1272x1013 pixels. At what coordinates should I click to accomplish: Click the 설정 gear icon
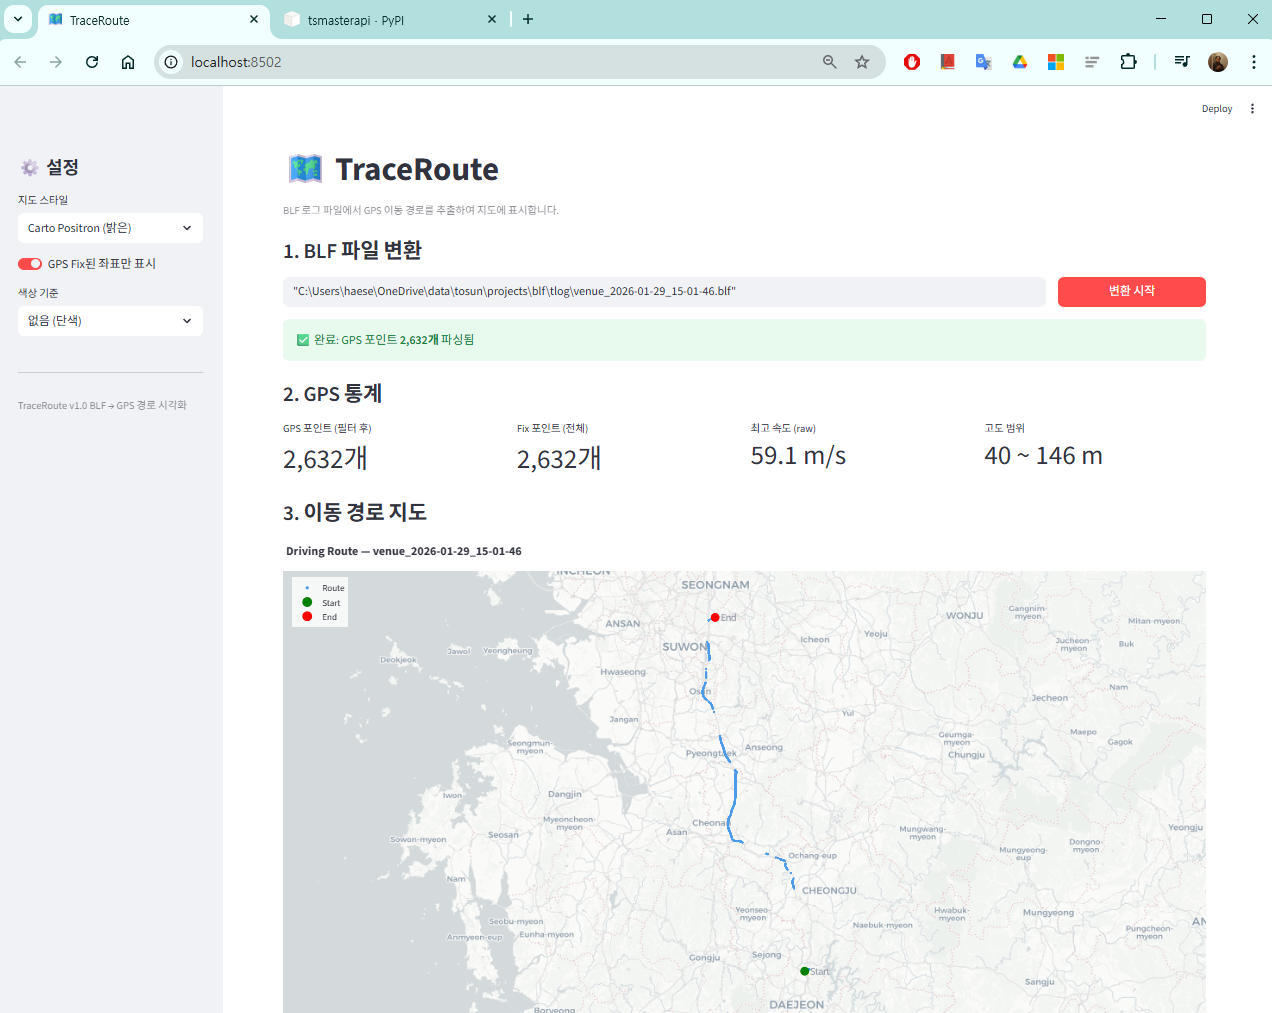[x=30, y=167]
